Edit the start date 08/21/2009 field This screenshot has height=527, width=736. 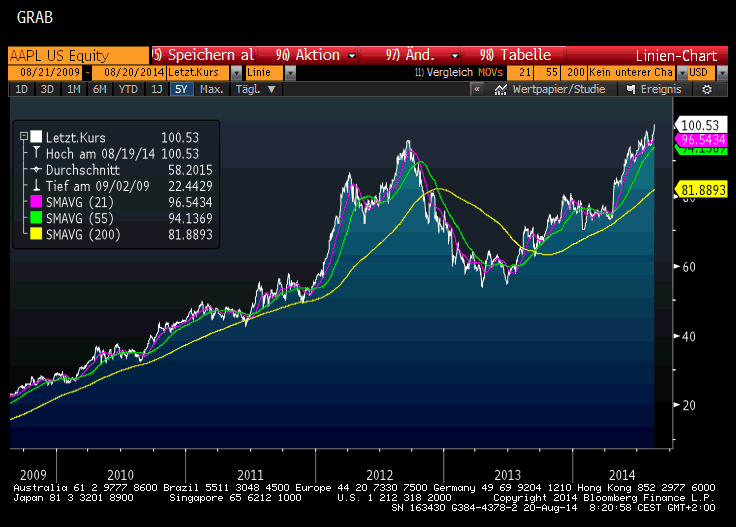[x=46, y=73]
